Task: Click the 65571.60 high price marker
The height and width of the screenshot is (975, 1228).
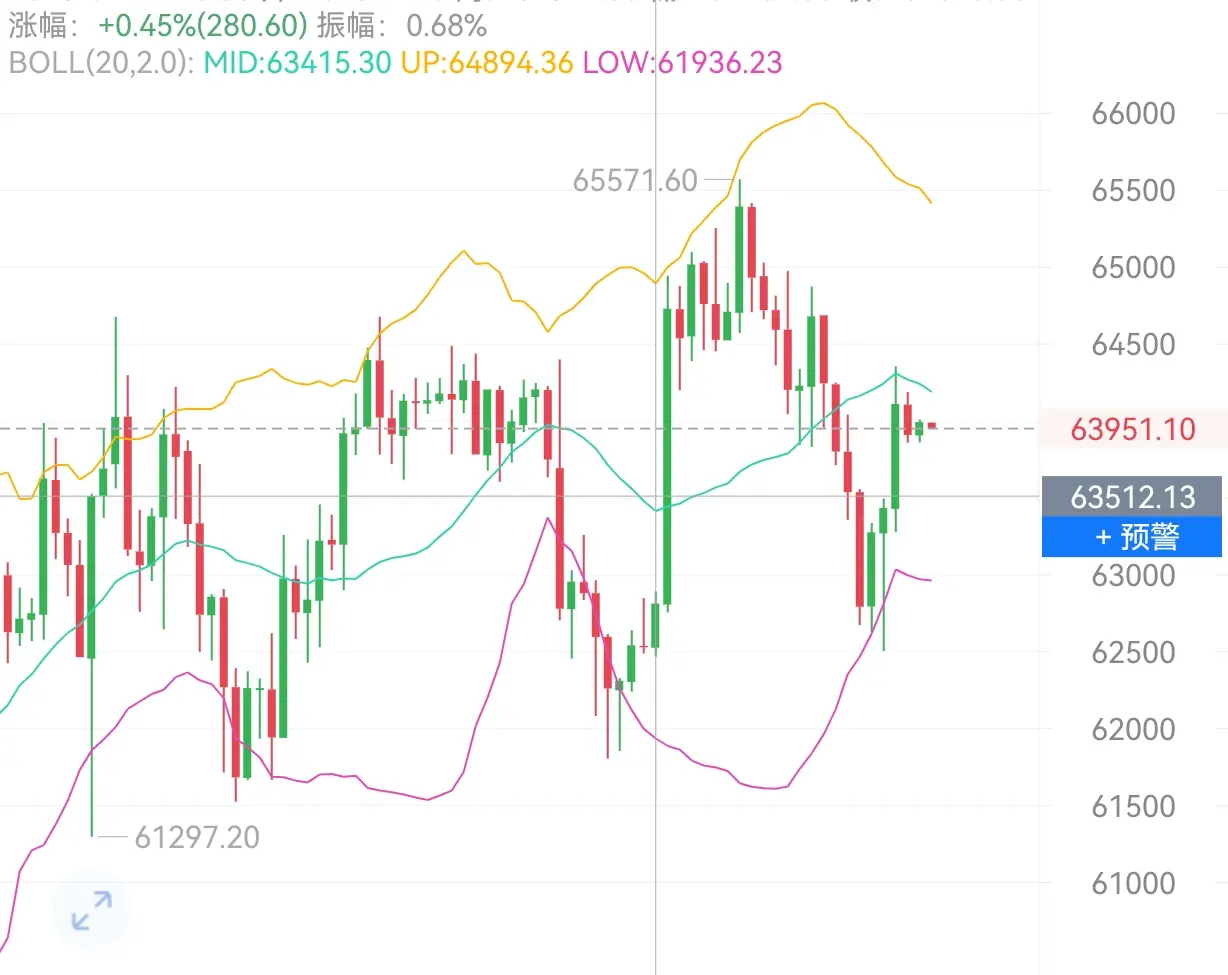Action: click(x=635, y=180)
